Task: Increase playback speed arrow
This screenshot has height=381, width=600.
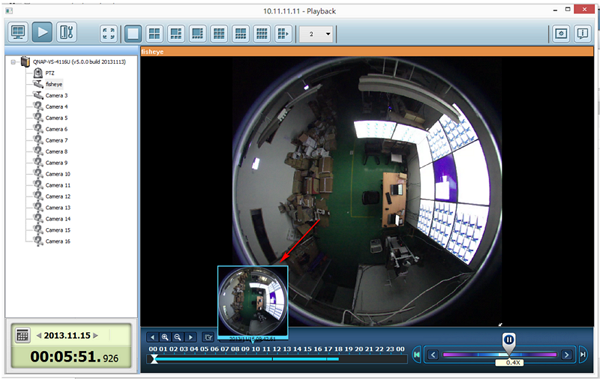Action: click(x=567, y=355)
